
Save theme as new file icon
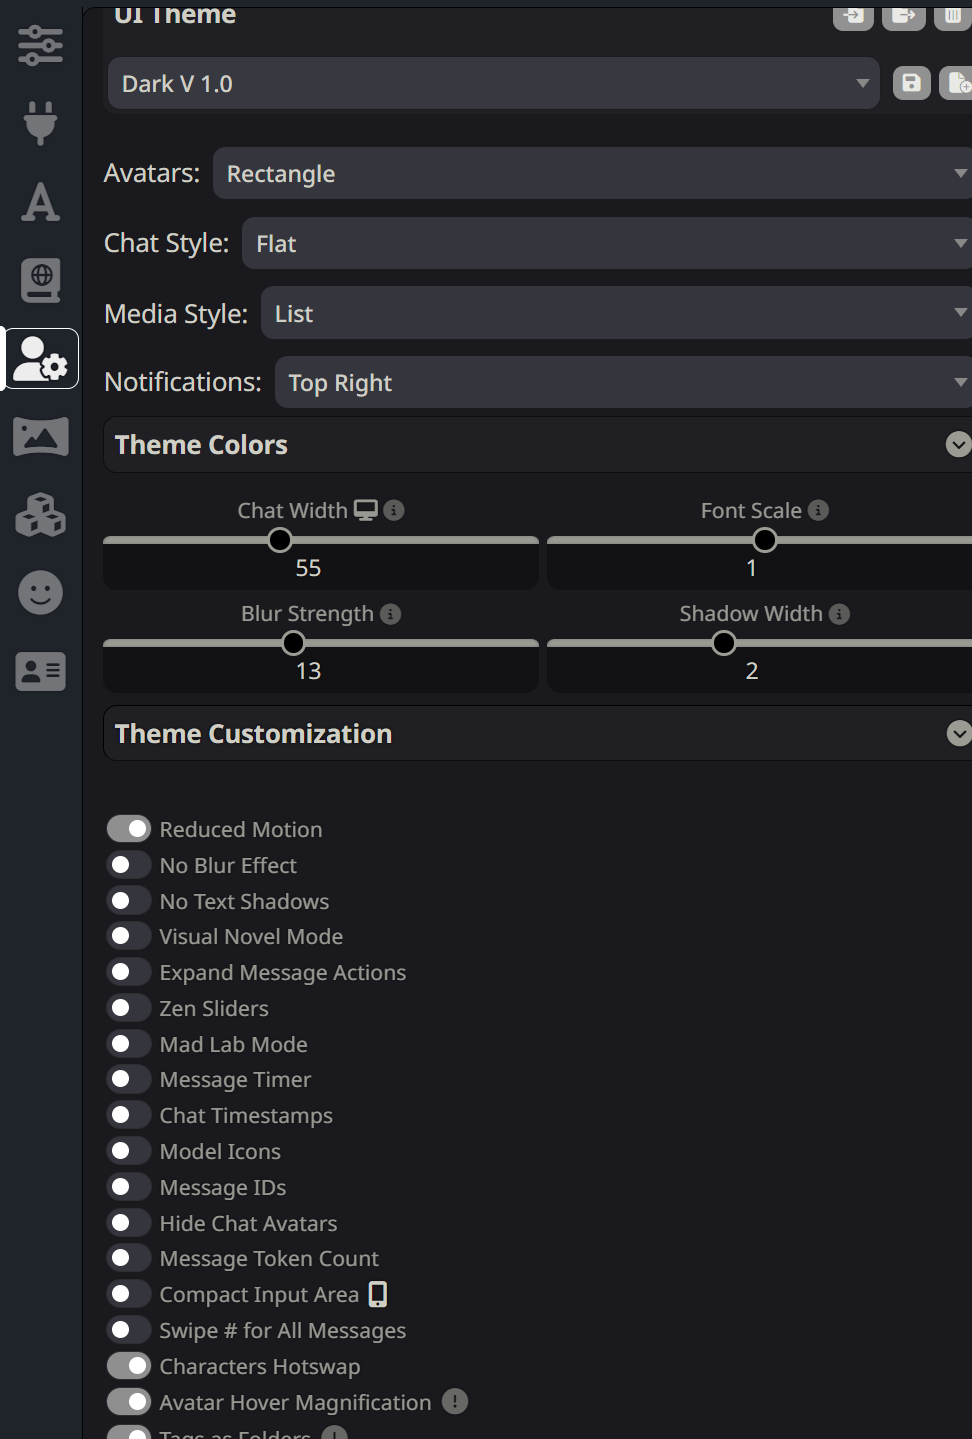(956, 83)
